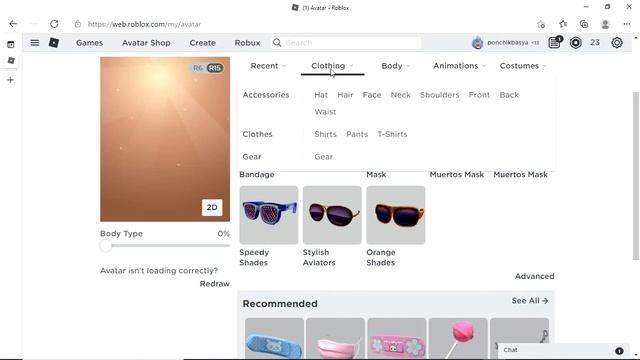Open blue bandage recommended item
This screenshot has height=360, width=640.
click(274, 338)
